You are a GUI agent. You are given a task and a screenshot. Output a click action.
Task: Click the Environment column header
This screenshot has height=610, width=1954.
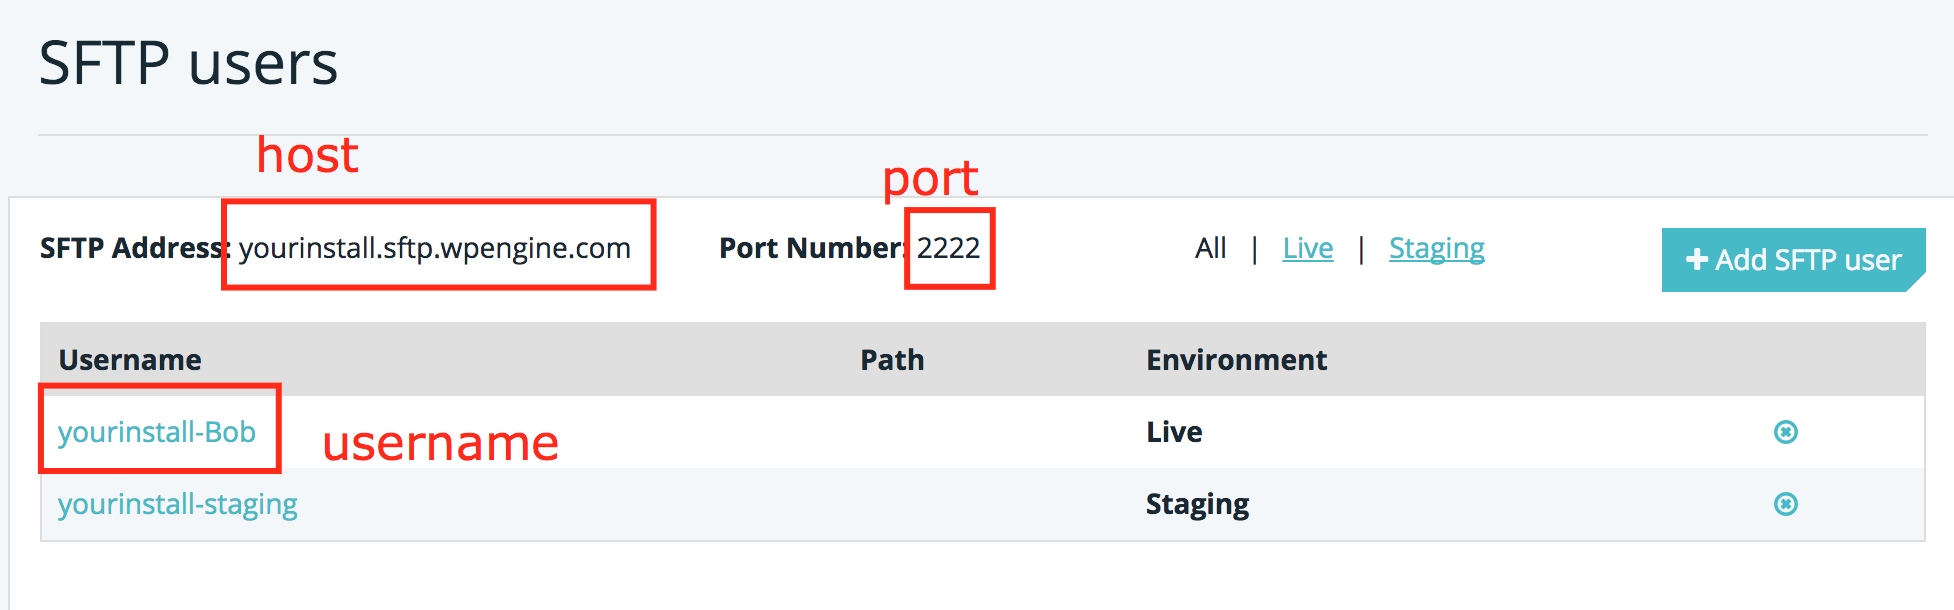pos(1236,360)
